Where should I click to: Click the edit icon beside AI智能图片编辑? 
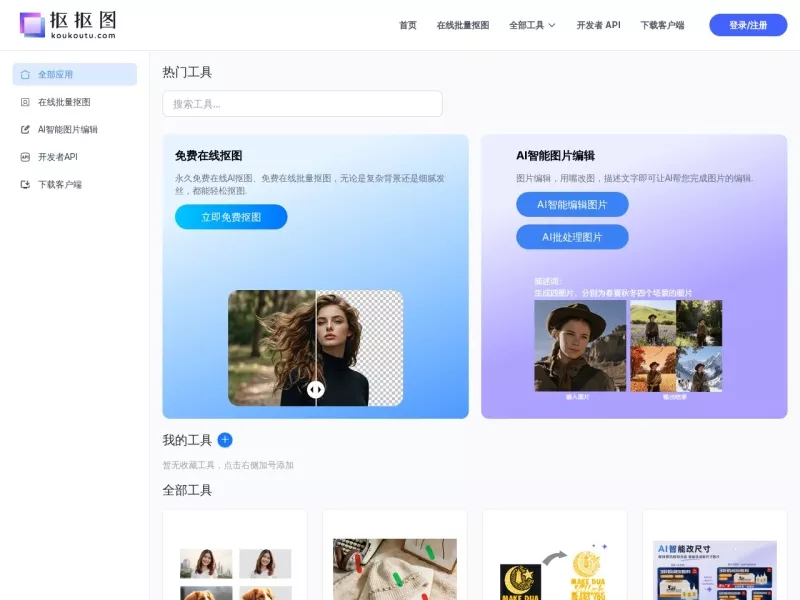pyautogui.click(x=25, y=130)
